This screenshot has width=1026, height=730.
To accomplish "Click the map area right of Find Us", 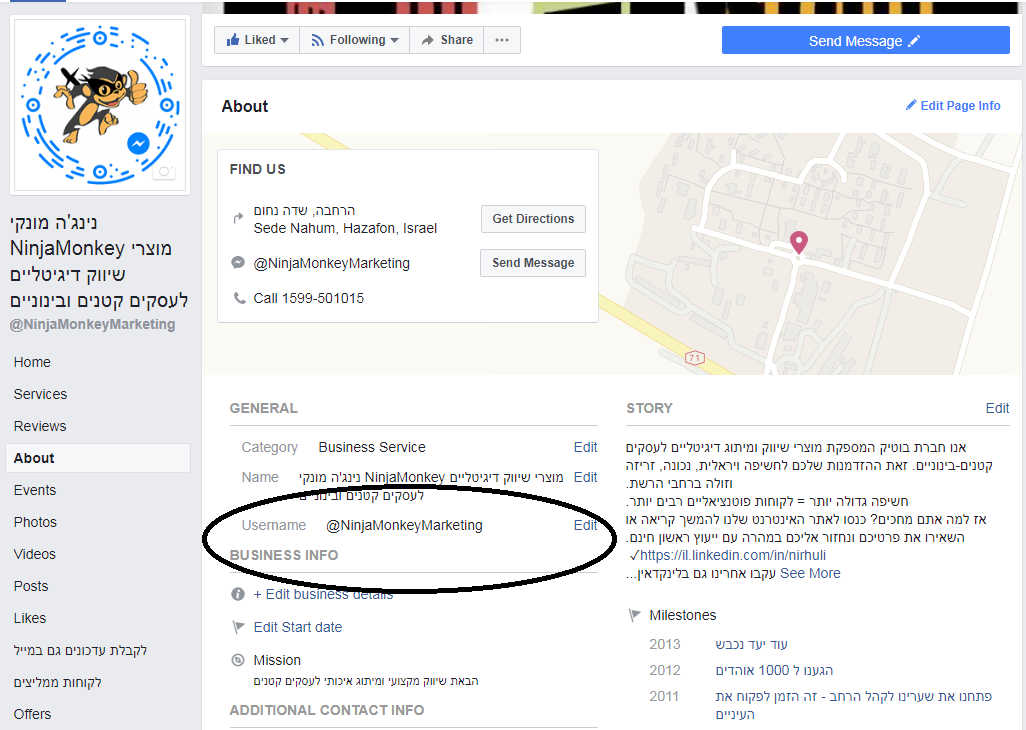I will (810, 254).
